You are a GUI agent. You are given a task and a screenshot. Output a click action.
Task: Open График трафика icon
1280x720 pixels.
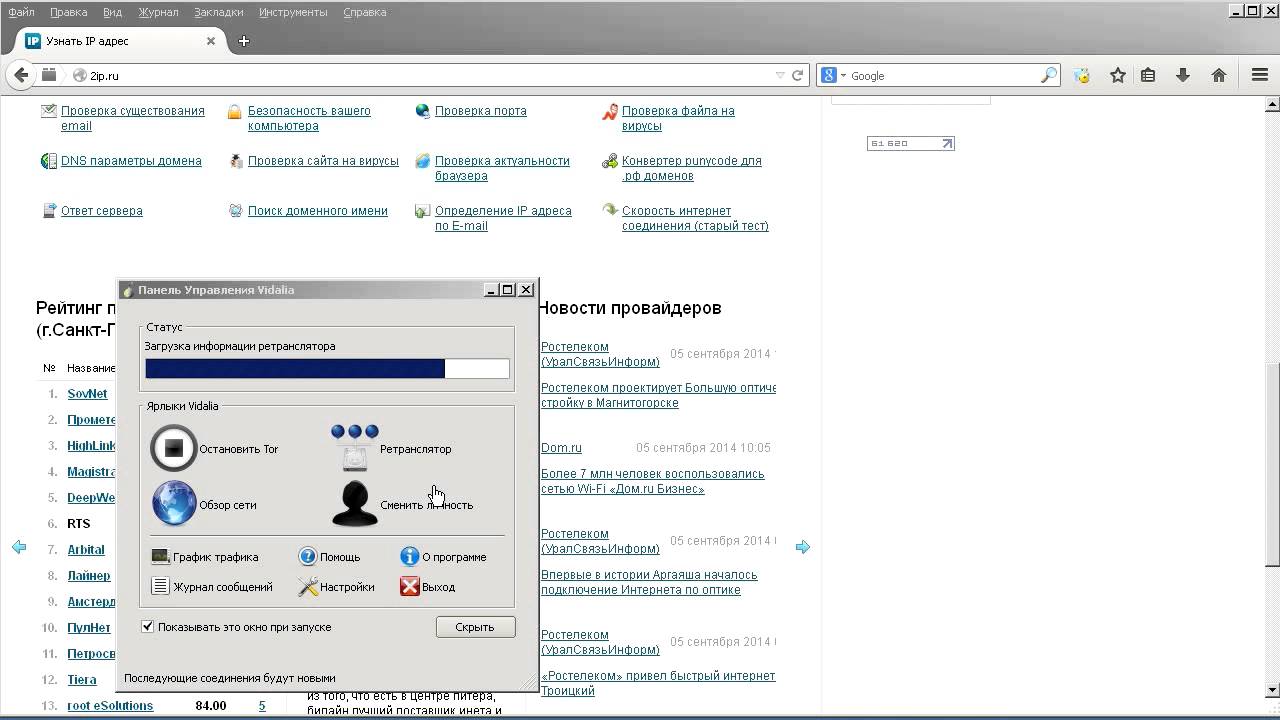160,557
